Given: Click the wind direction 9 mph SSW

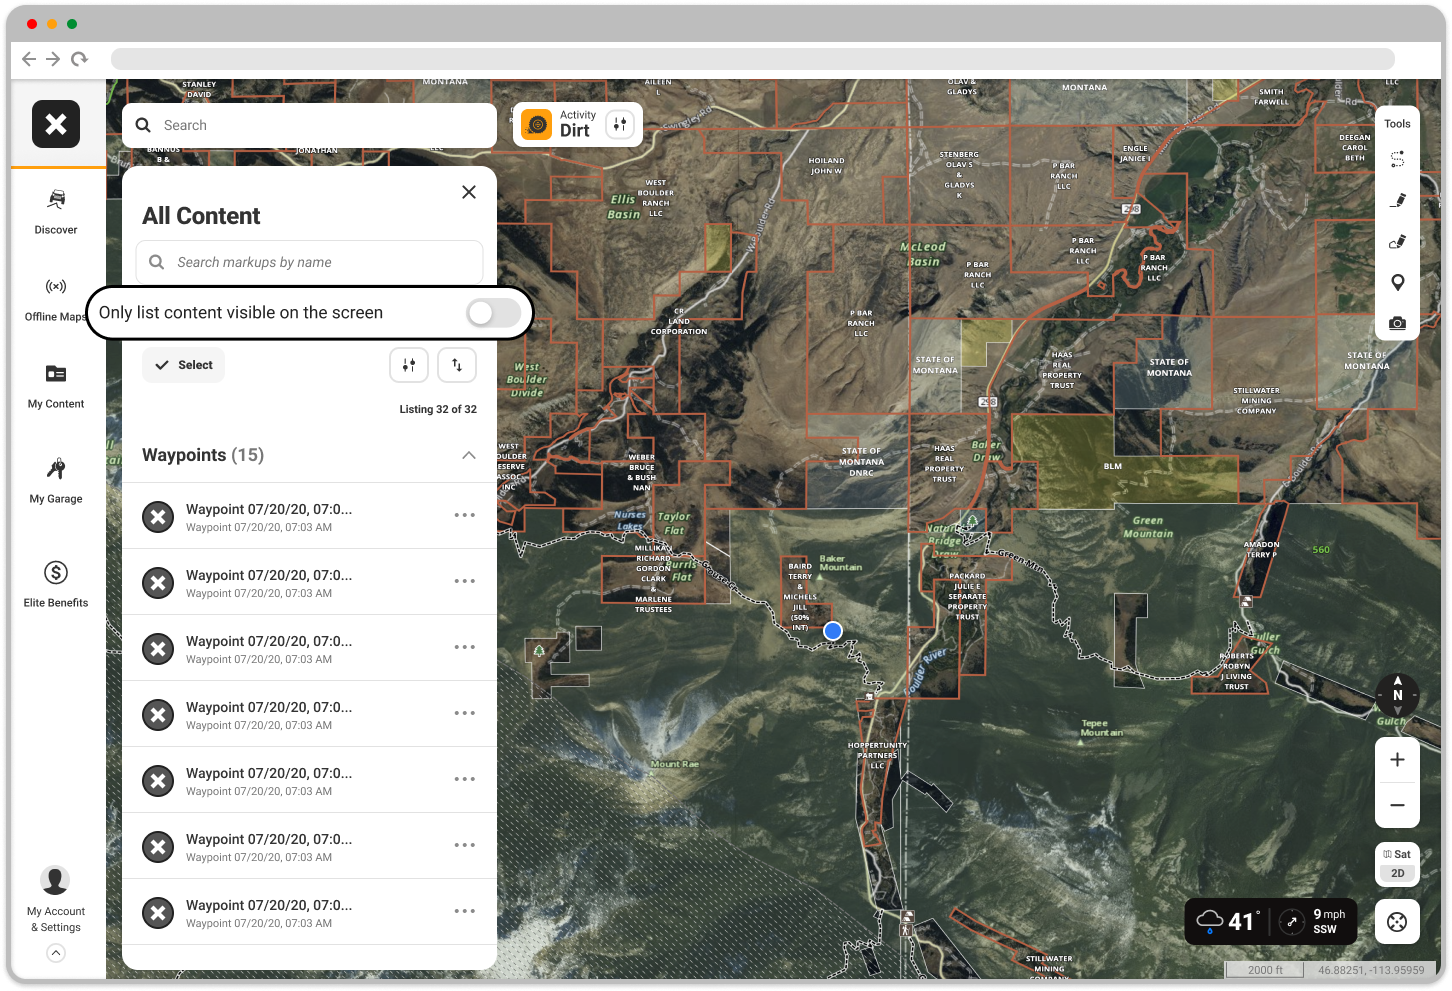Looking at the screenshot, I should coord(1314,921).
